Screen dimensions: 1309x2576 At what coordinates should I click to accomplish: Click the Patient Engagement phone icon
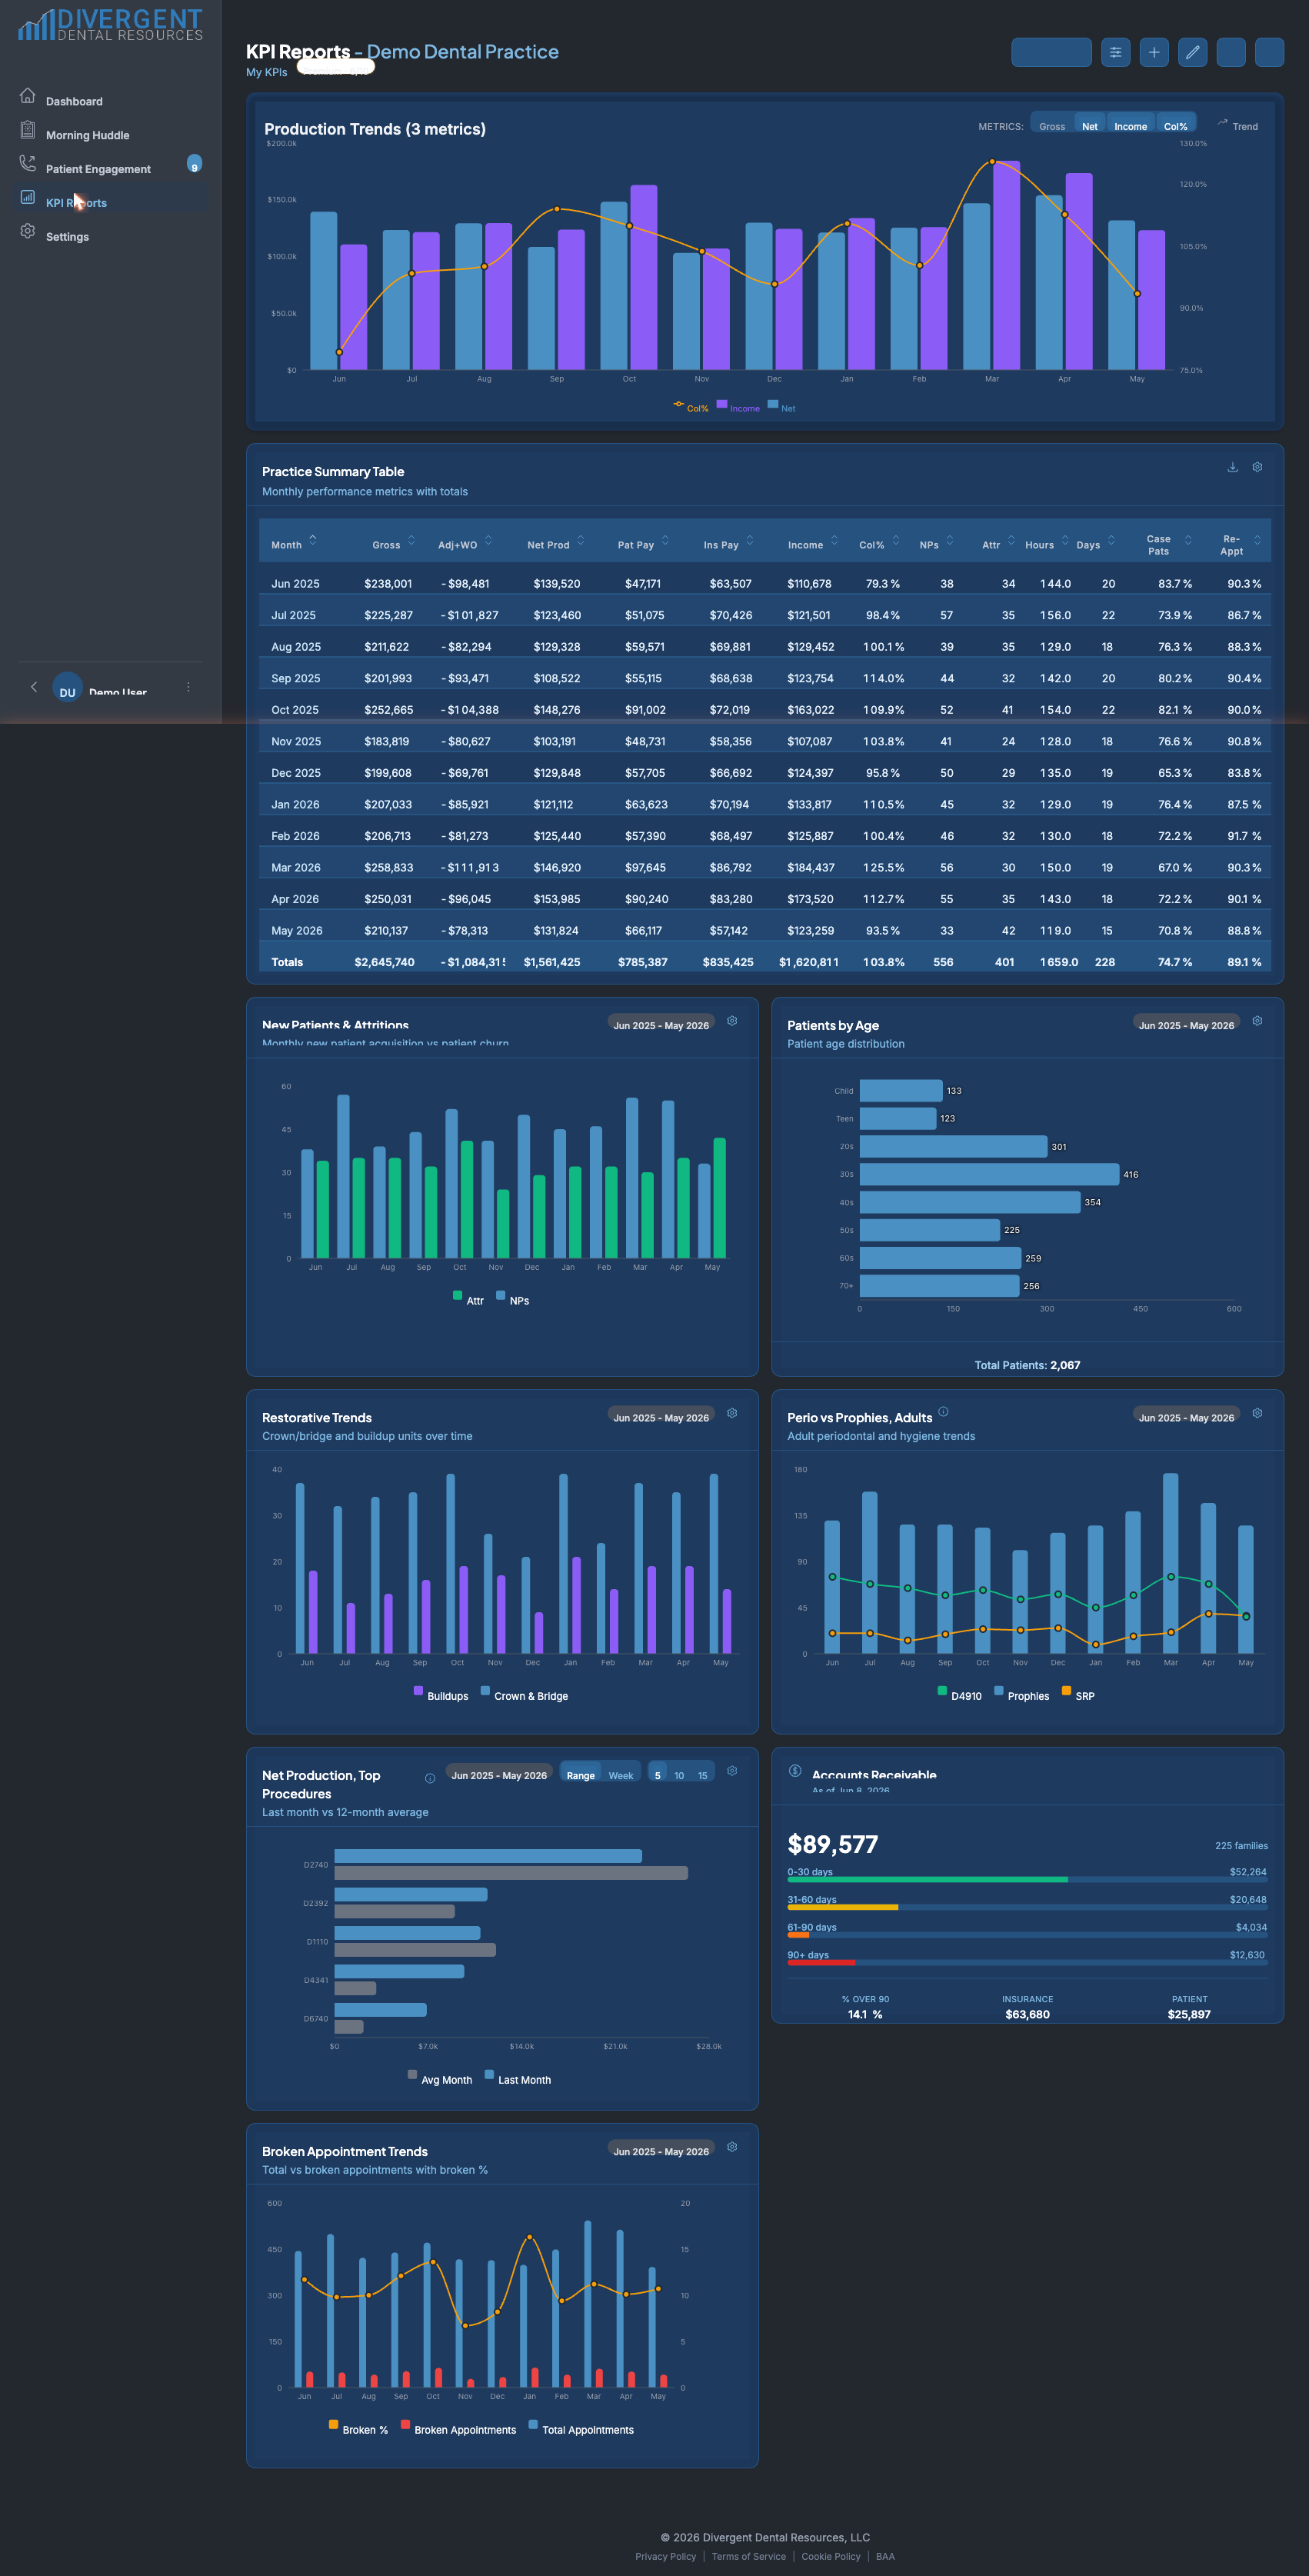point(27,163)
